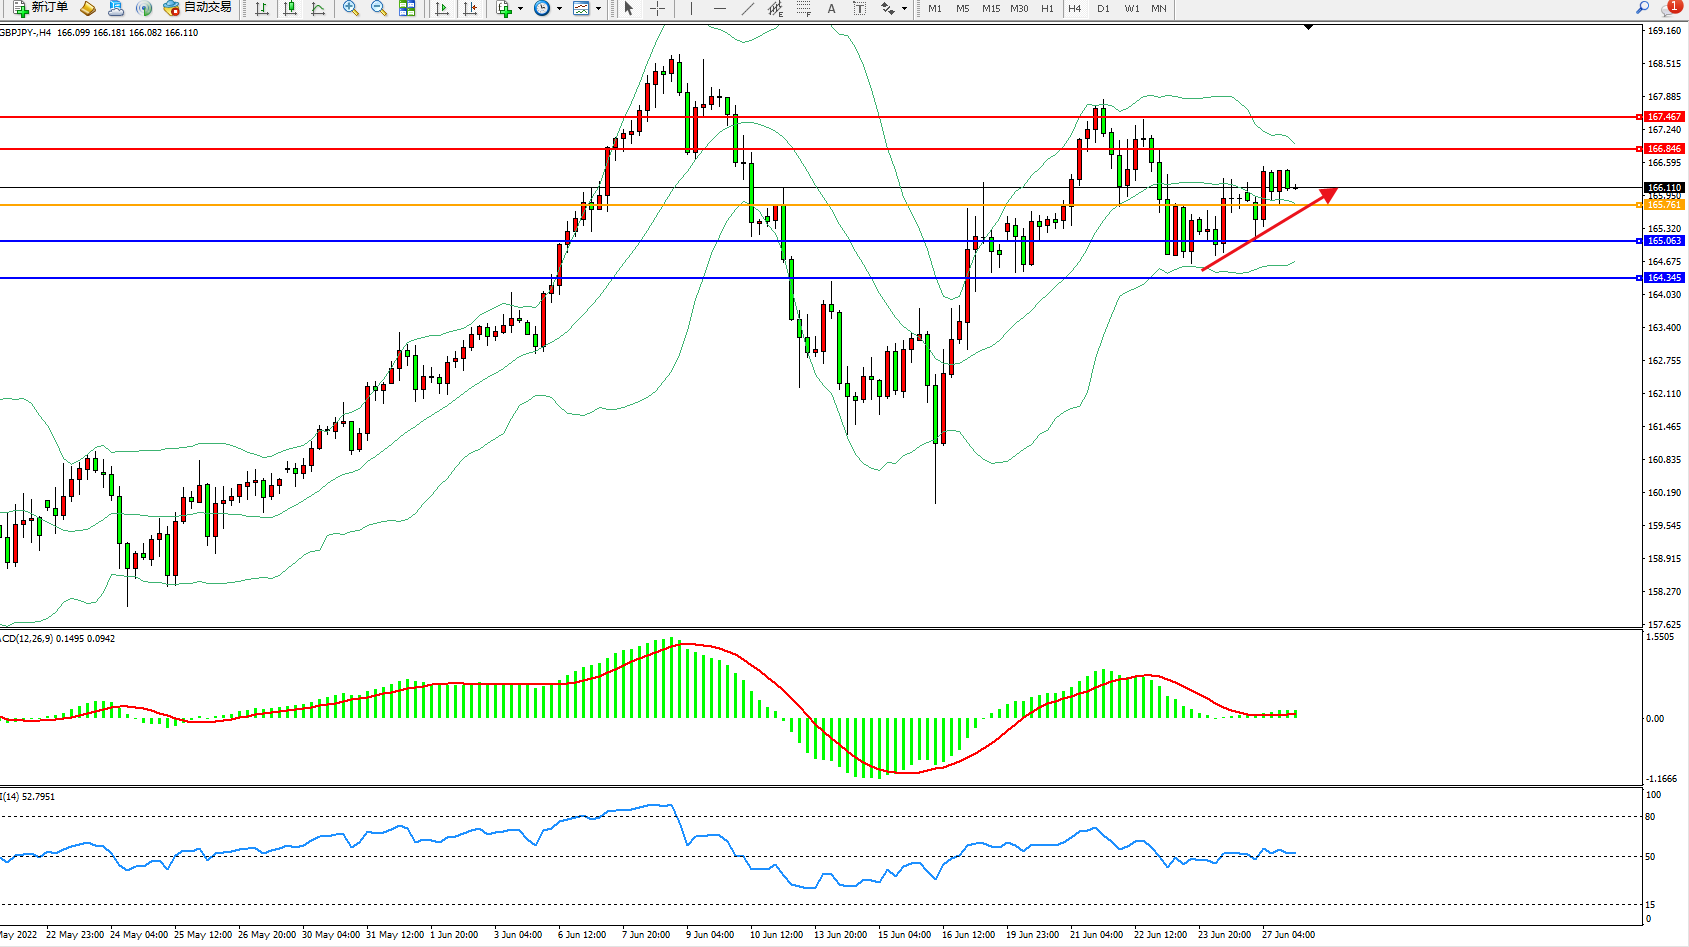Click the tile windows icon
Screen dimensions: 1689x947
(x=407, y=8)
